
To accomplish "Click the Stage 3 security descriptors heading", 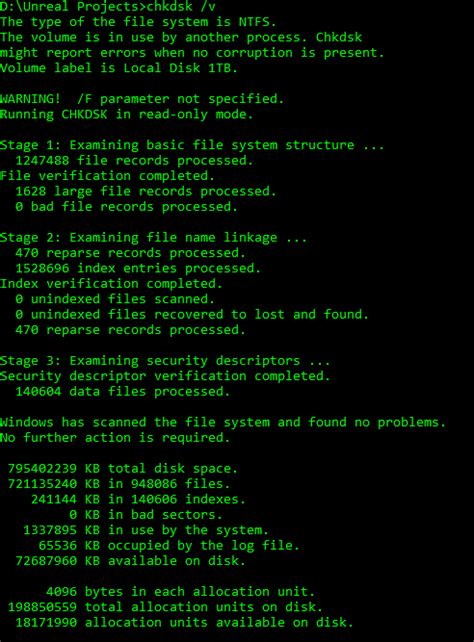I will click(x=165, y=361).
